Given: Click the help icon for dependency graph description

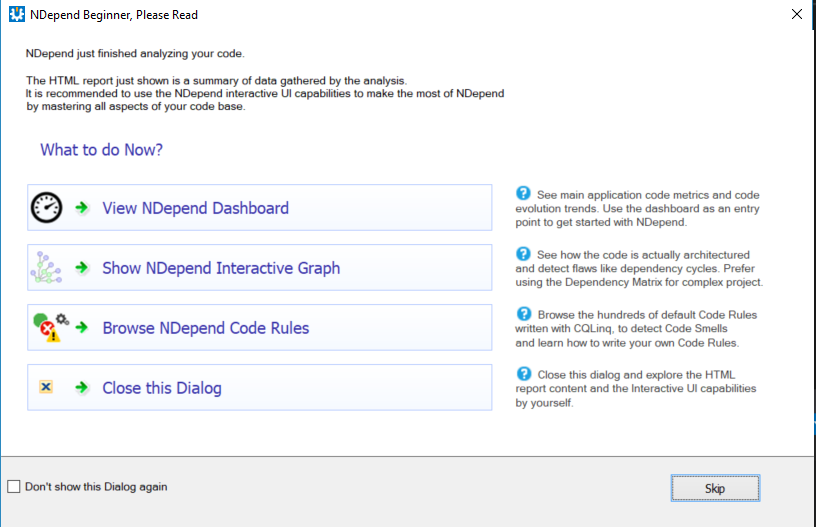Looking at the screenshot, I should [x=523, y=254].
